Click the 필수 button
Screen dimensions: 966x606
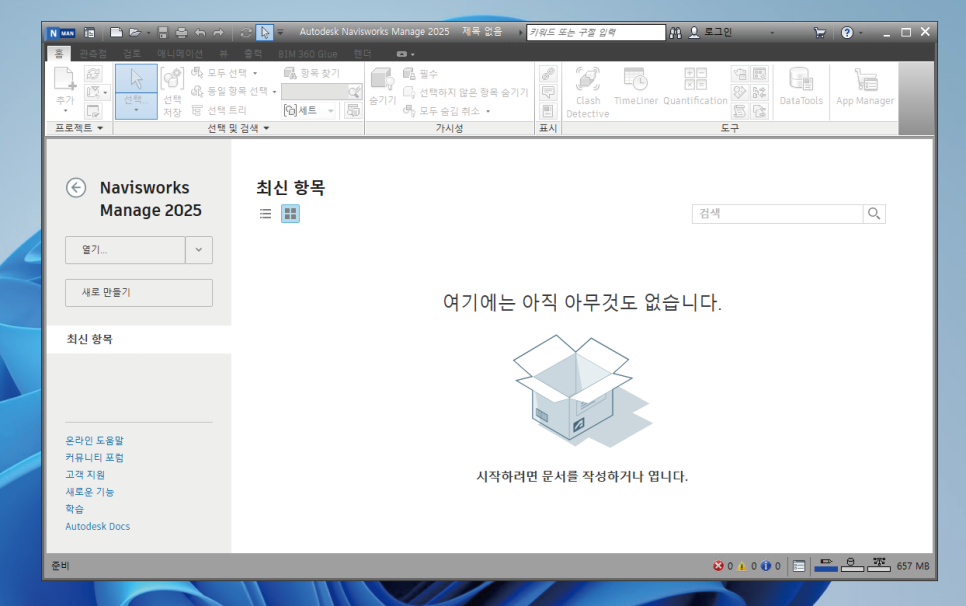click(x=421, y=74)
